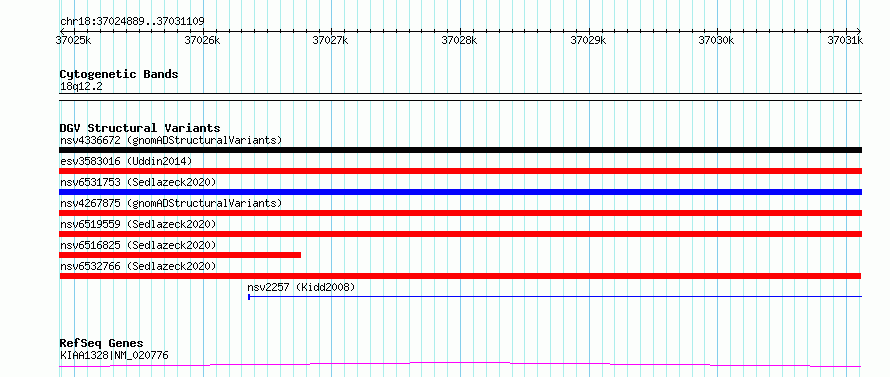
Task: Open the esv3583016 (Uddin2014) label
Action: pos(126,161)
